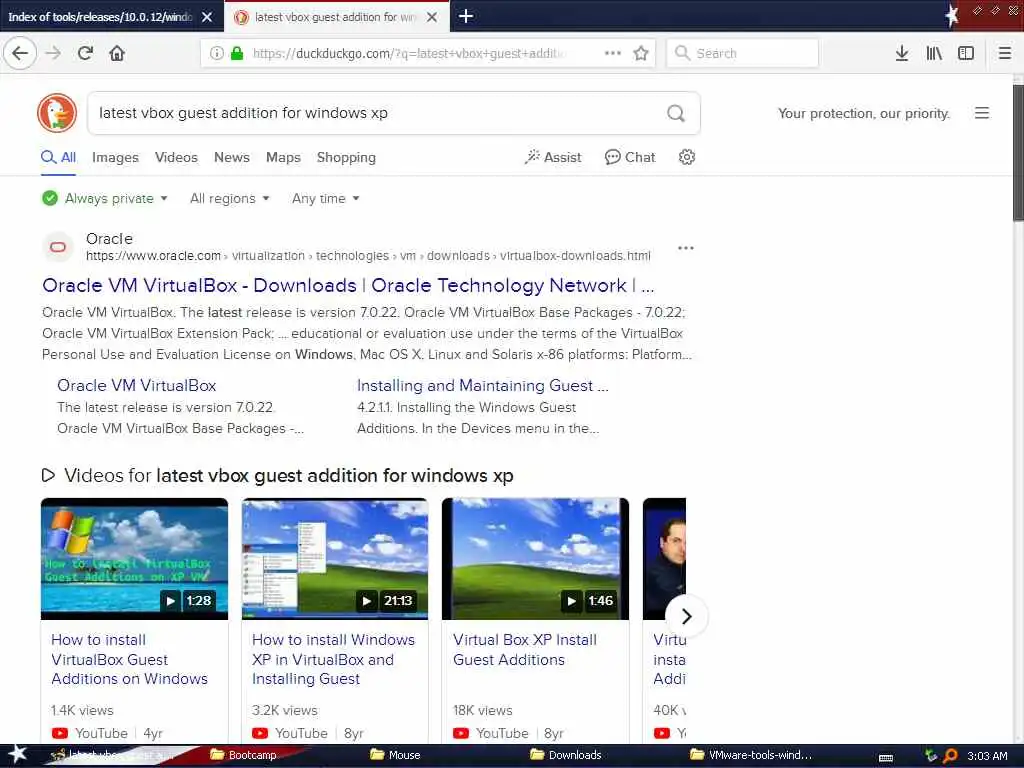Play the 1:46 video

point(571,601)
